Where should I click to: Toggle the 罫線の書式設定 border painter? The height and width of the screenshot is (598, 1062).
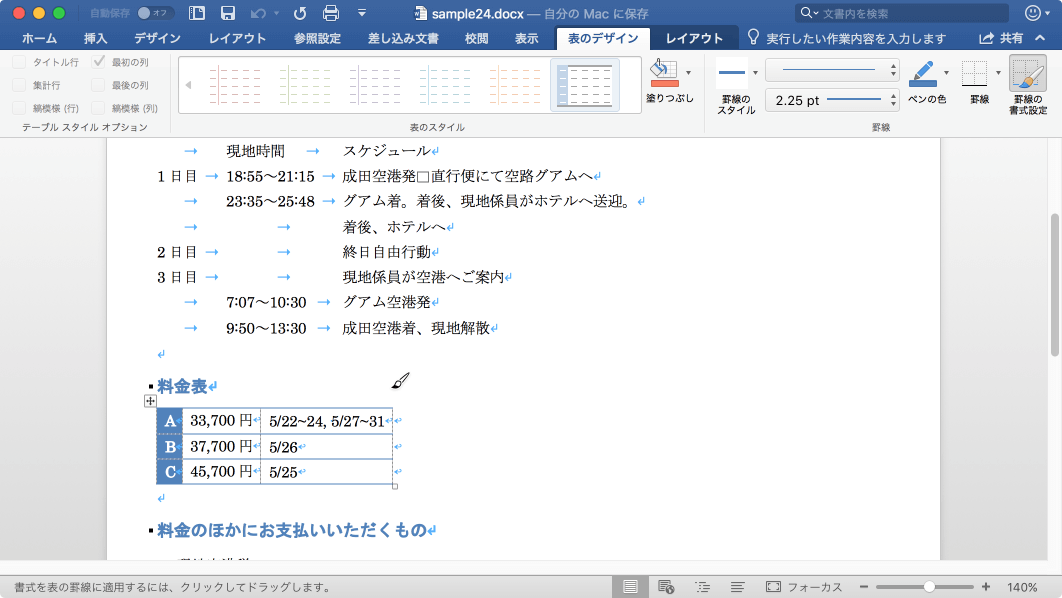point(1028,85)
